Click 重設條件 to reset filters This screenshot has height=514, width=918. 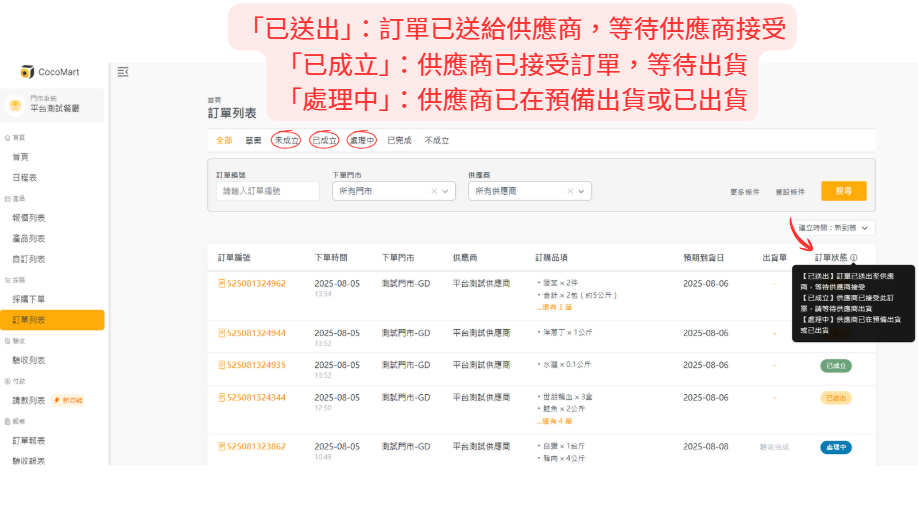790,192
